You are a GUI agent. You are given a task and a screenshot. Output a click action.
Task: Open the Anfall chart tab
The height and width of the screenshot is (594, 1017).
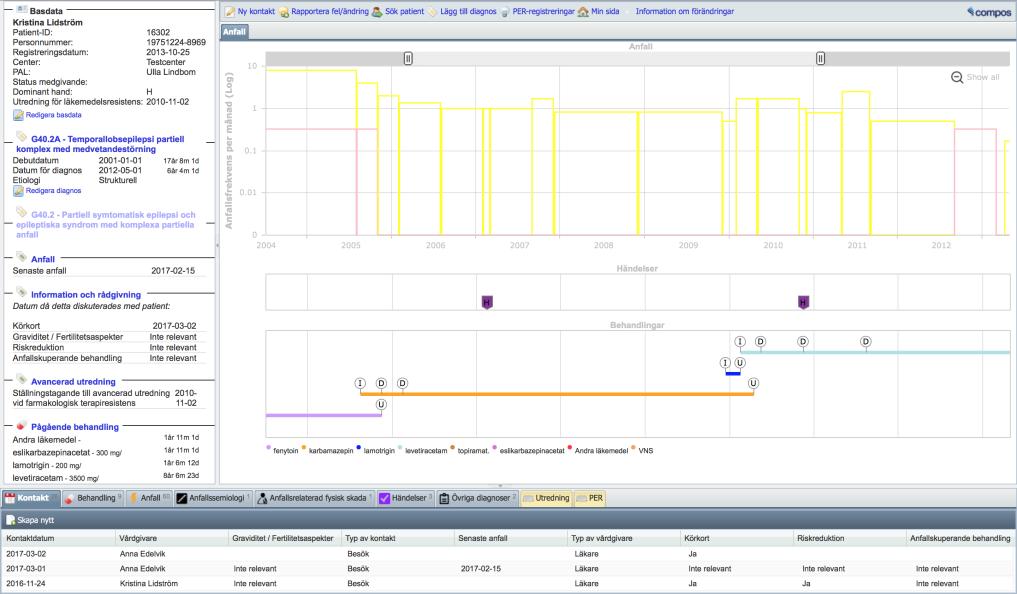234,32
